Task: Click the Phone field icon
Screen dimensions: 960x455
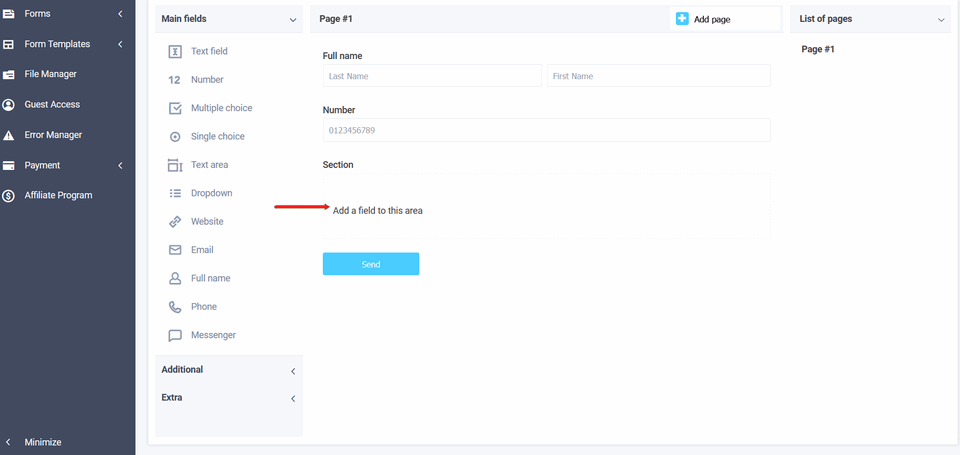Action: 175,307
